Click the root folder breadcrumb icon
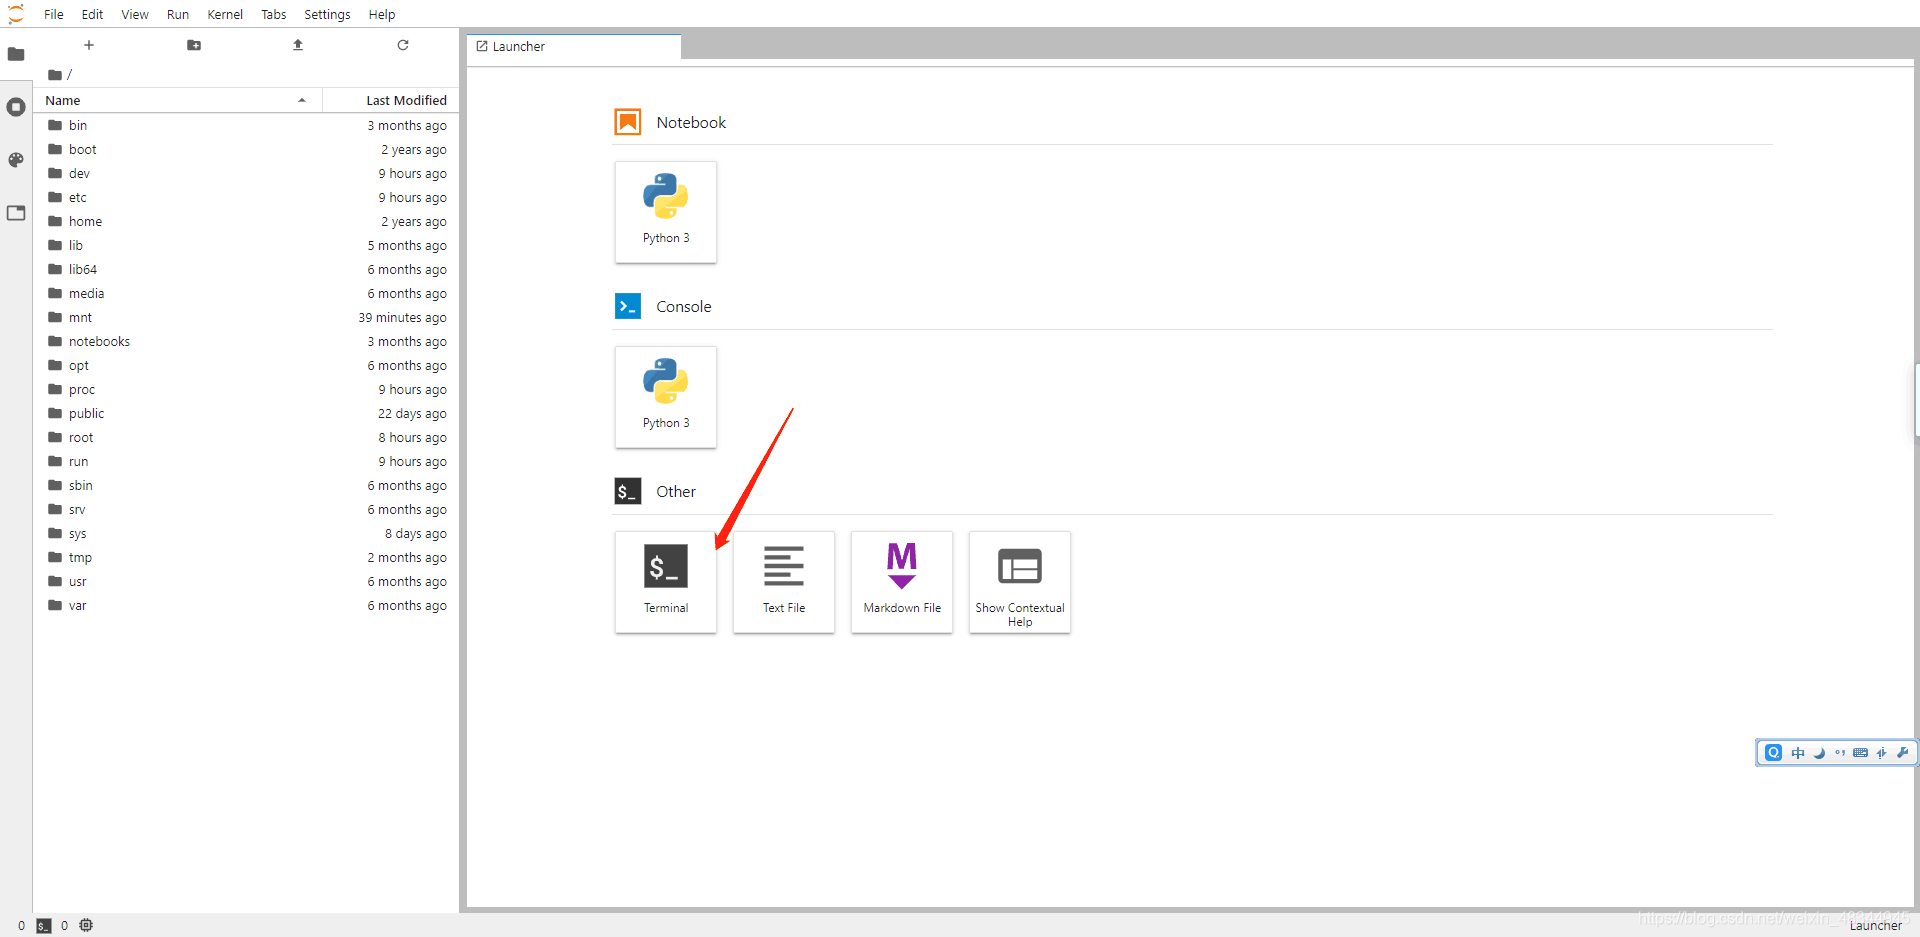This screenshot has width=1920, height=937. coord(56,75)
